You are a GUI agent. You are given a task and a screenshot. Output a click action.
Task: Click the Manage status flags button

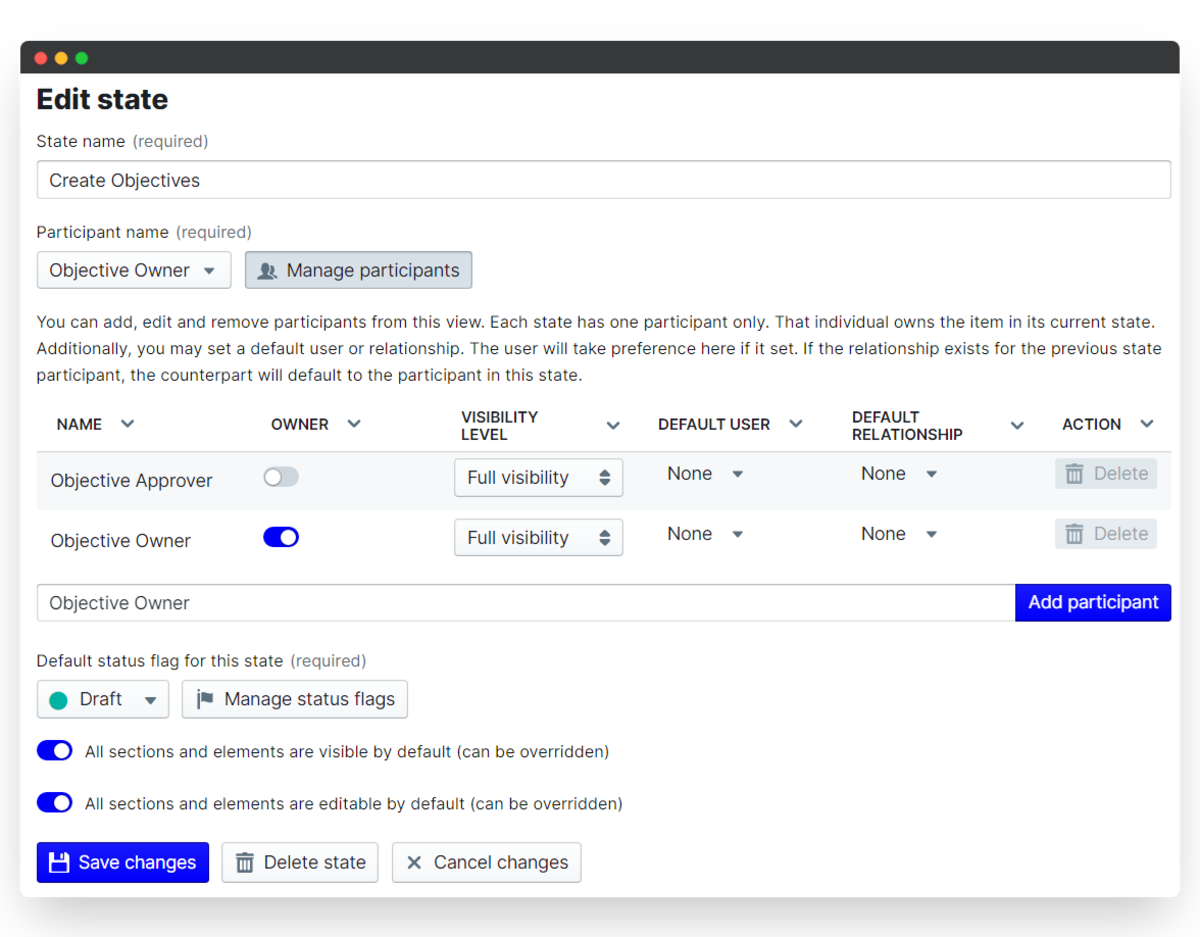[295, 699]
